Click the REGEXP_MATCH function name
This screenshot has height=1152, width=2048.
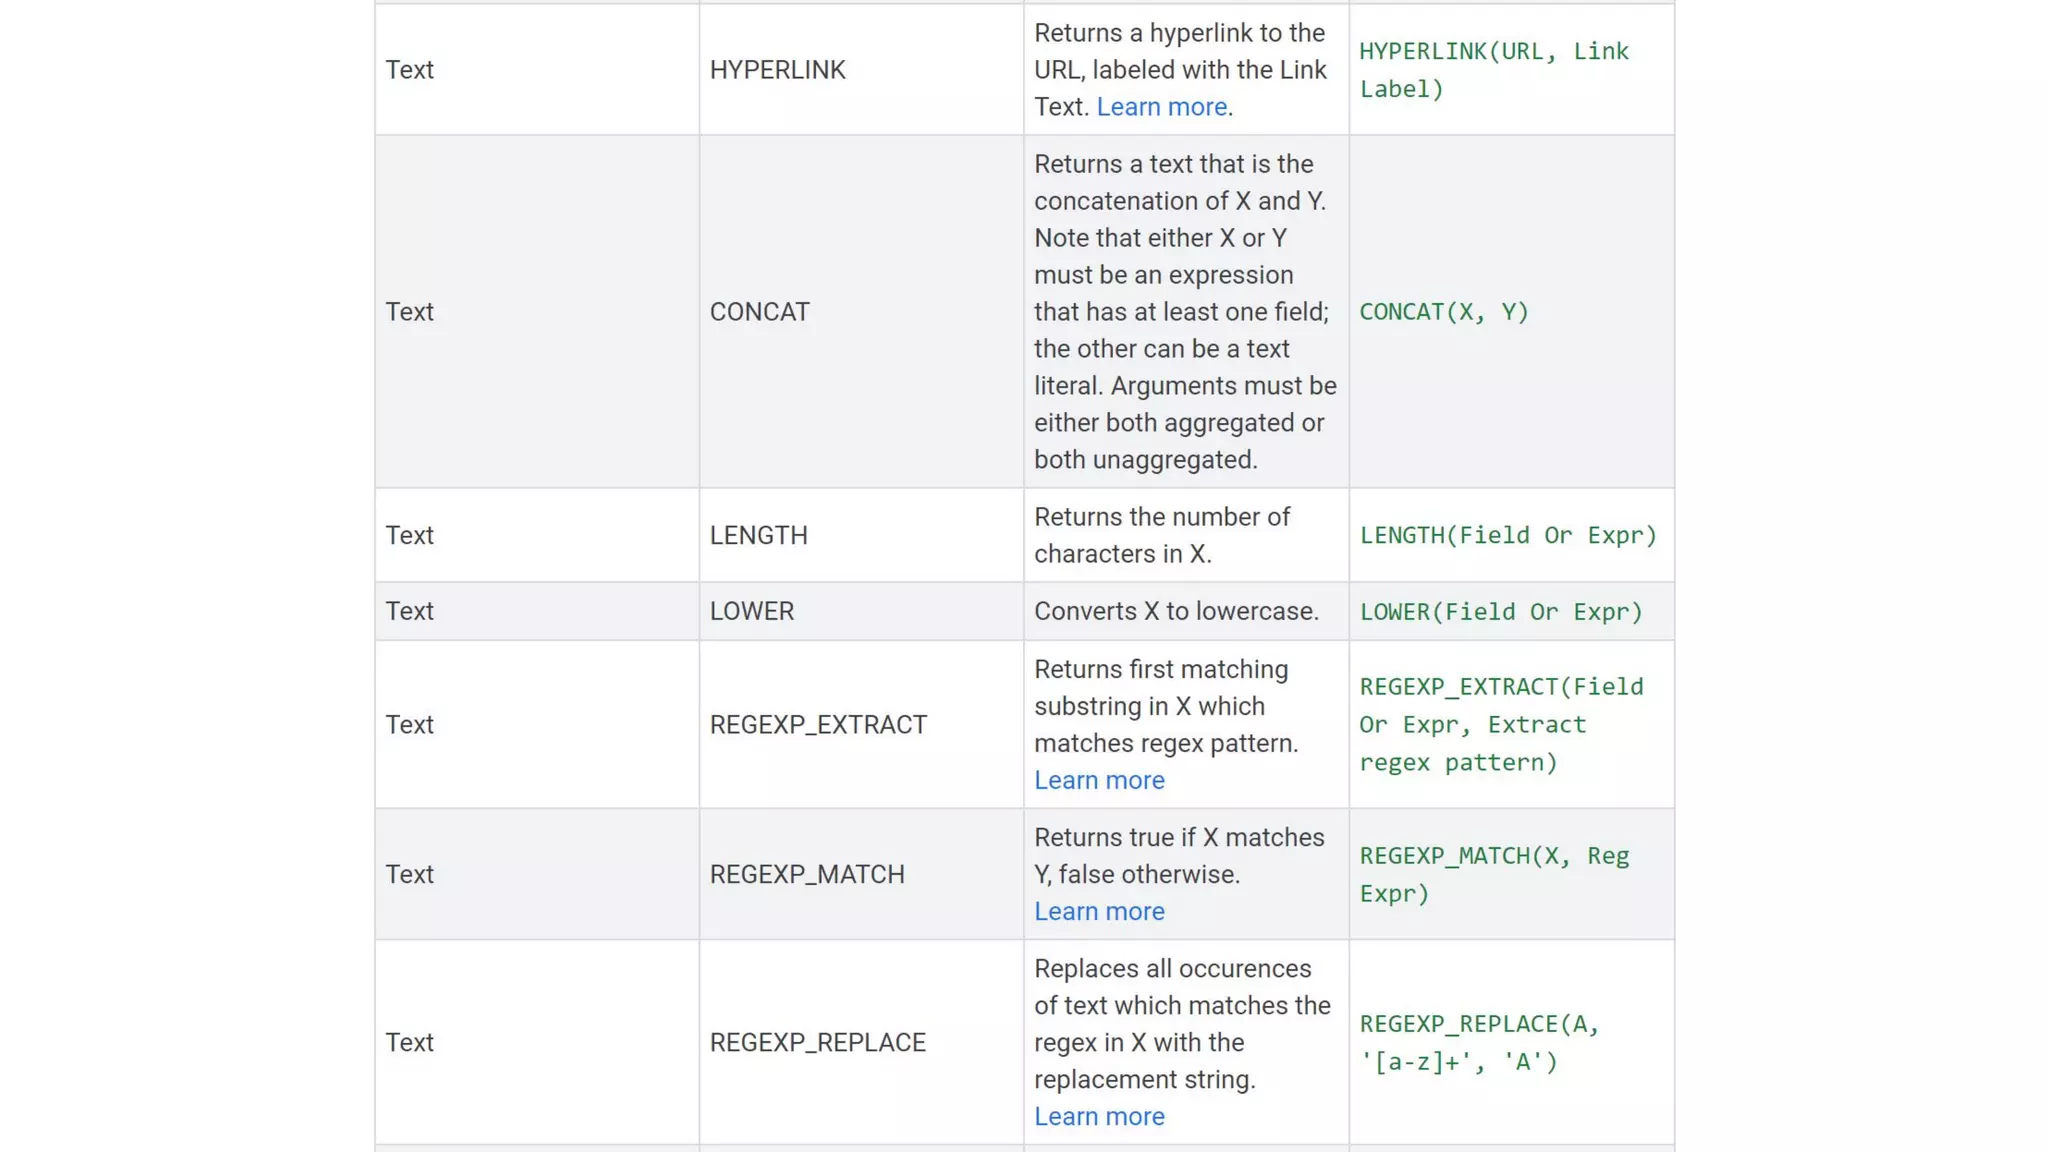pyautogui.click(x=807, y=875)
